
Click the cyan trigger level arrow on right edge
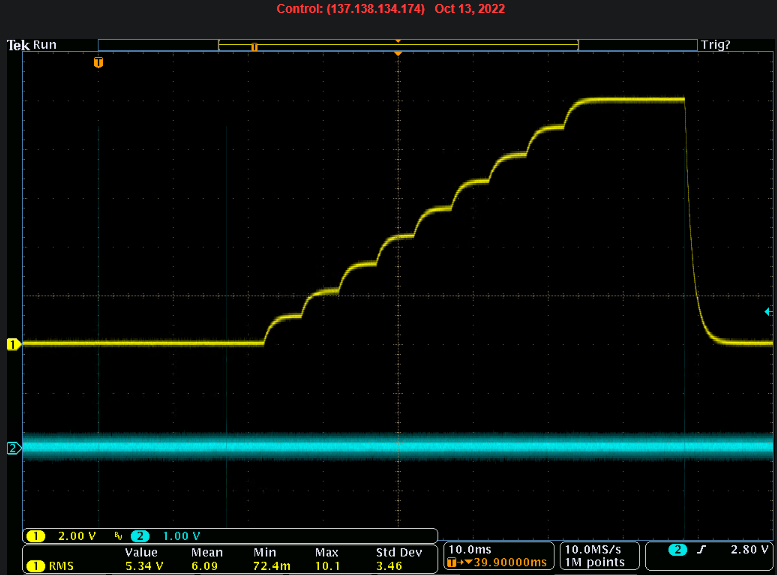coord(767,313)
